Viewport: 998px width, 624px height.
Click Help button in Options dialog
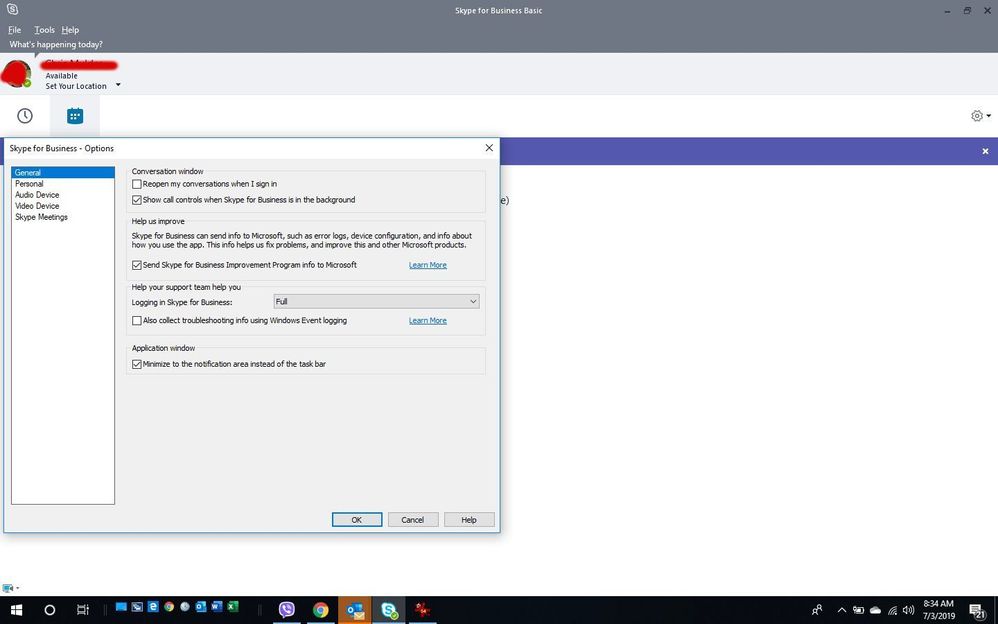click(469, 520)
